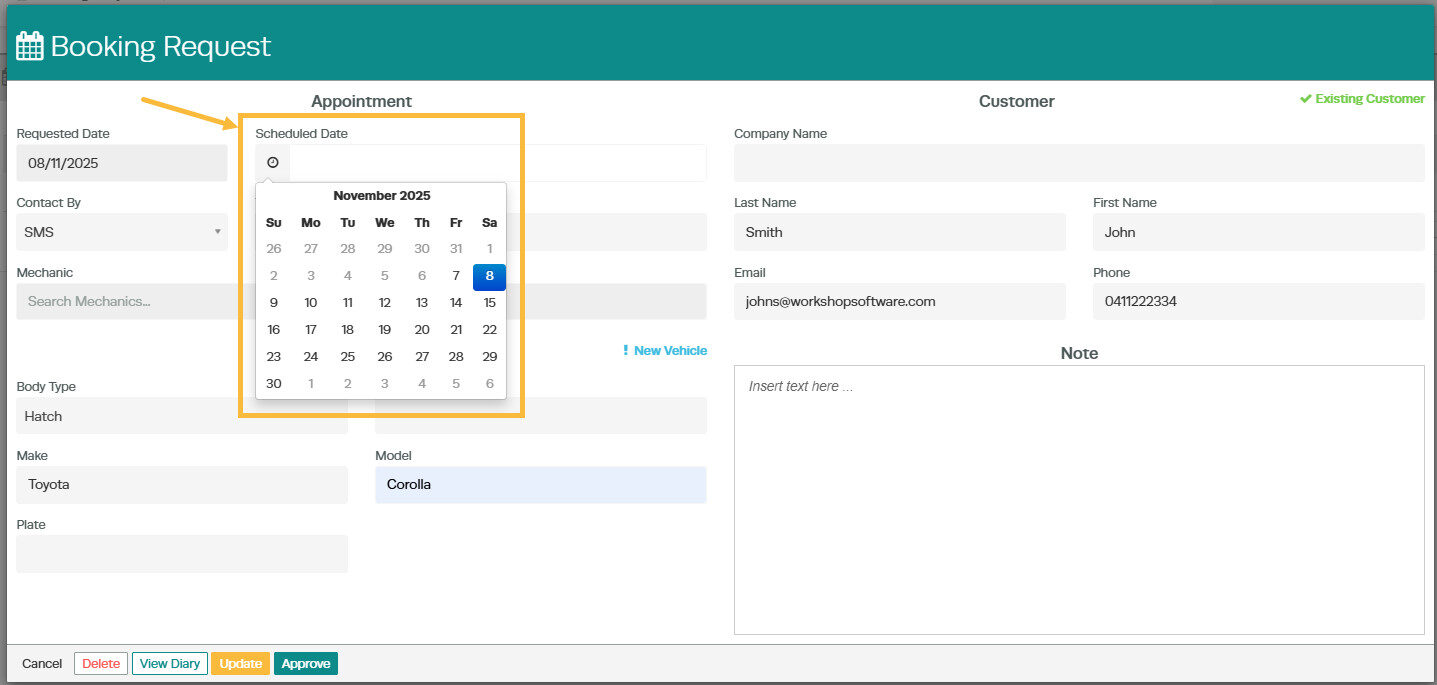Click the Existing Customer label
Screen dimensions: 1437x685
[x=1362, y=99]
